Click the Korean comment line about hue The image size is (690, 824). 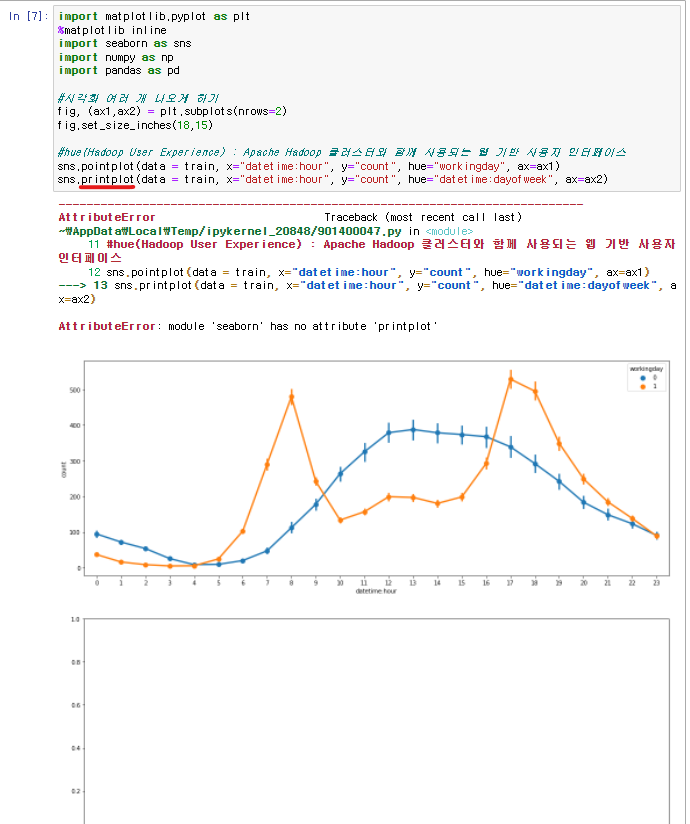342,152
